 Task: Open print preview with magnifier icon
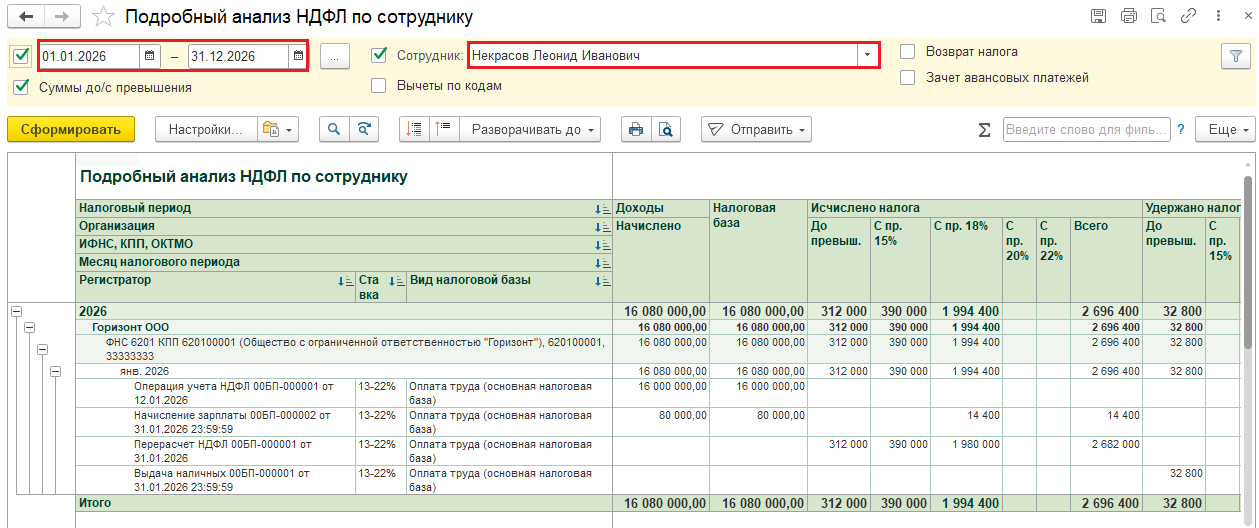[664, 130]
